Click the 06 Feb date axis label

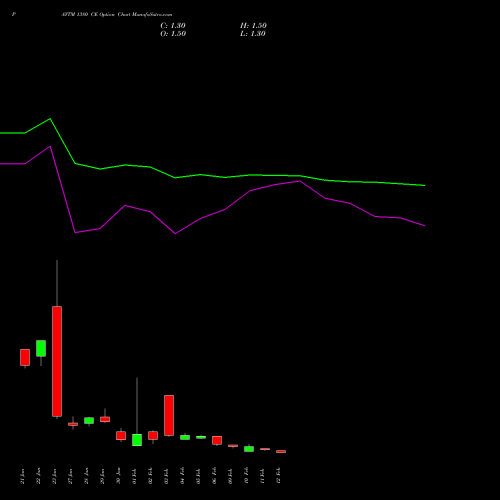point(214,476)
